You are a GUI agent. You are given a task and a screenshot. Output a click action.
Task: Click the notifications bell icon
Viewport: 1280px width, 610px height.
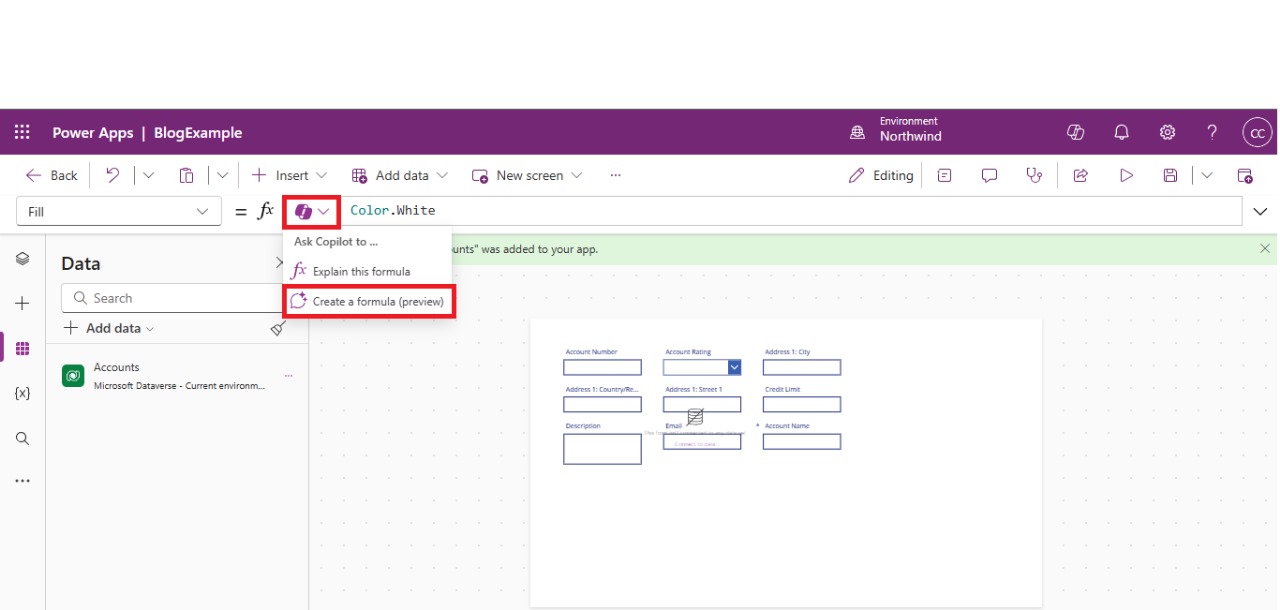pyautogui.click(x=1121, y=132)
